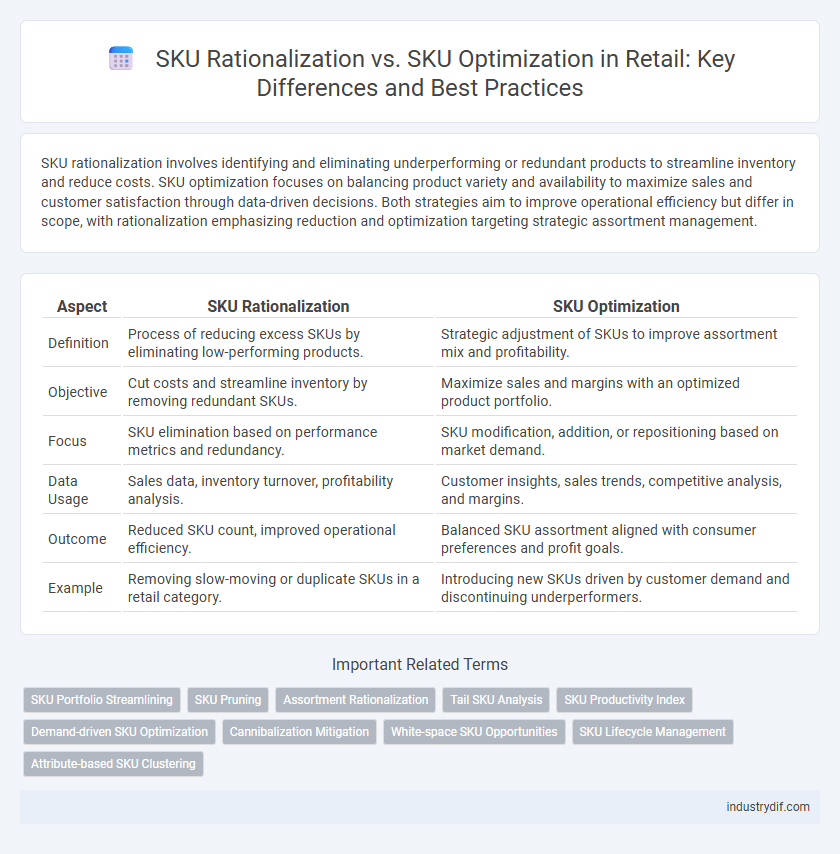Click the calendar grid icon beside the title
Viewport: 840px width, 854px height.
[121, 58]
